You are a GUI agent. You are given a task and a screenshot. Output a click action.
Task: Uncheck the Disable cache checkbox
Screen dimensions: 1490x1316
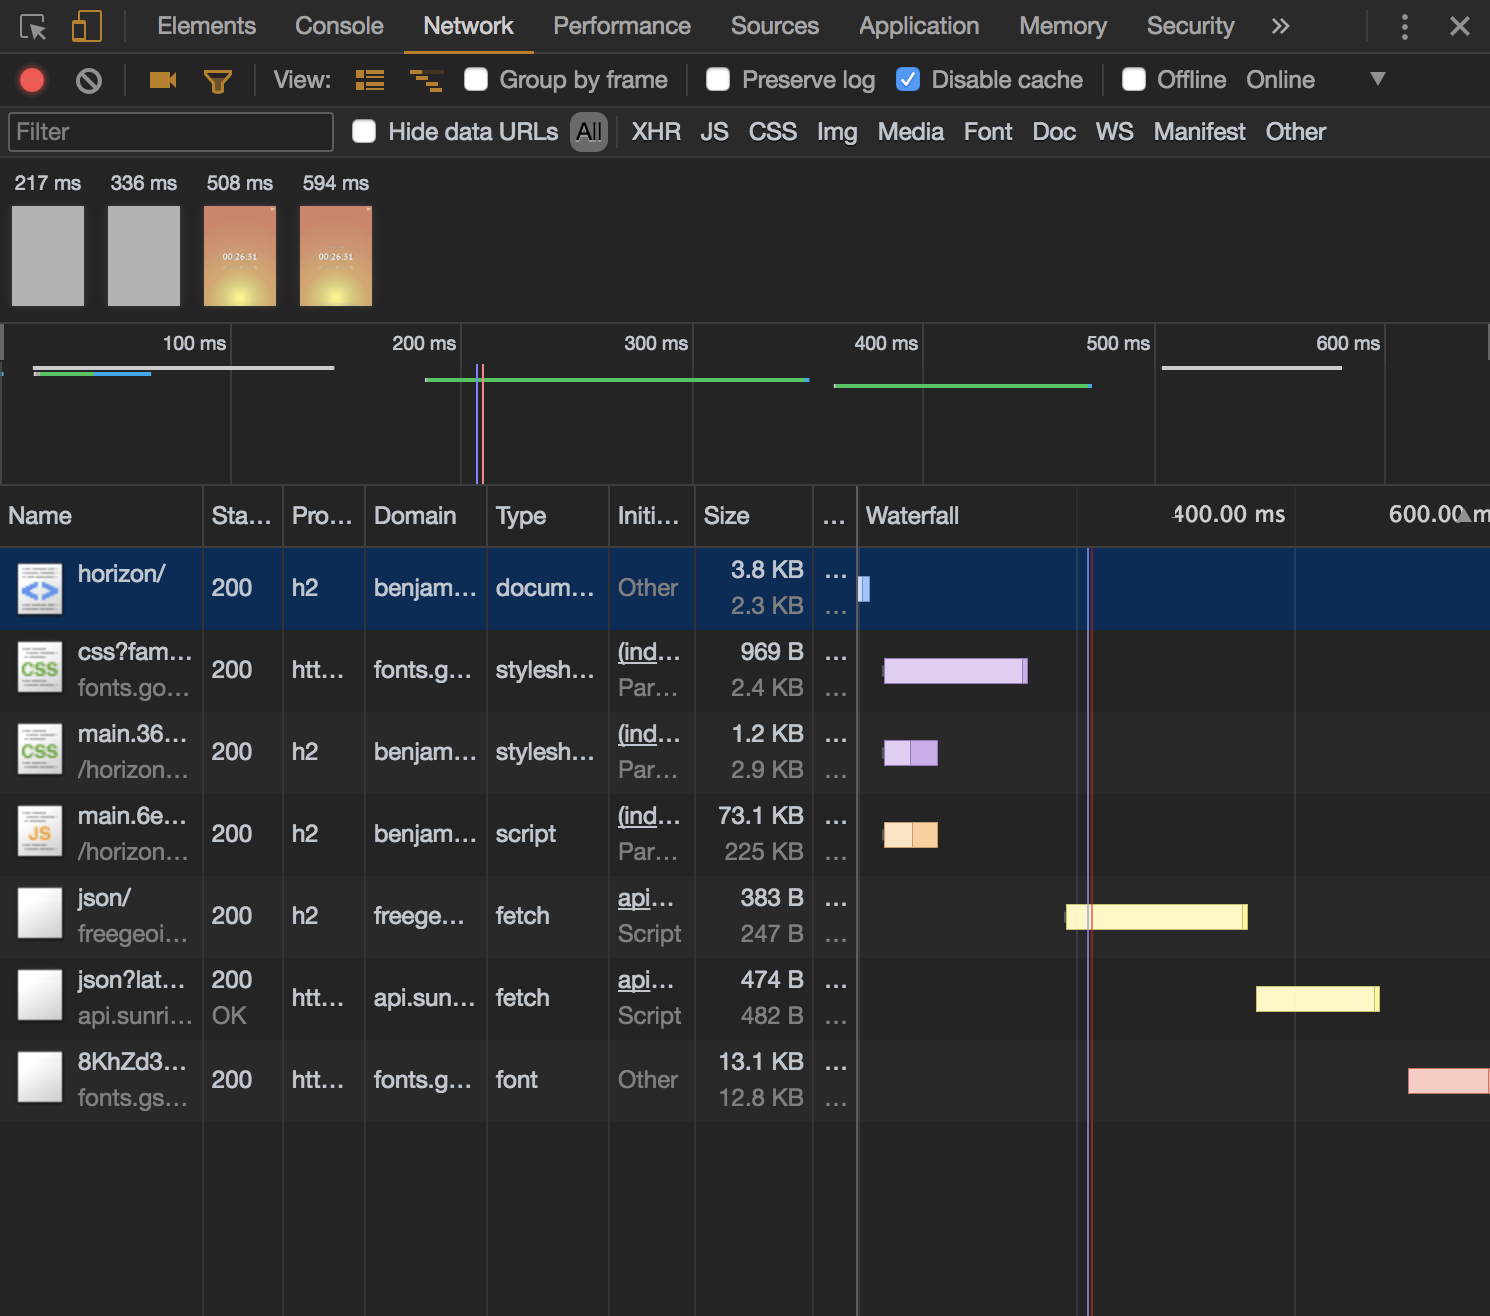(908, 80)
